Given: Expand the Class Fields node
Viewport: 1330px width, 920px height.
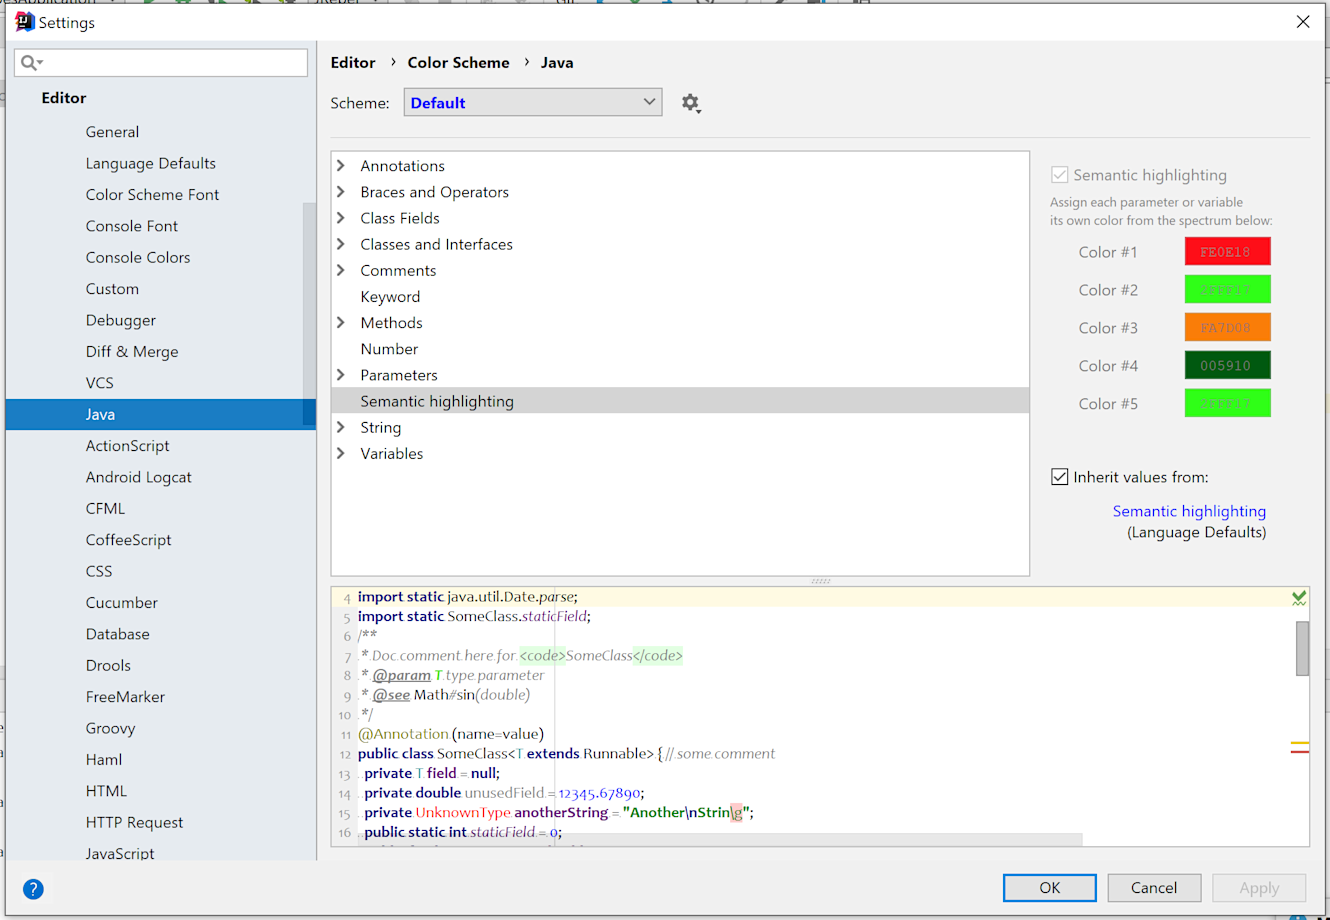Looking at the screenshot, I should click(341, 218).
